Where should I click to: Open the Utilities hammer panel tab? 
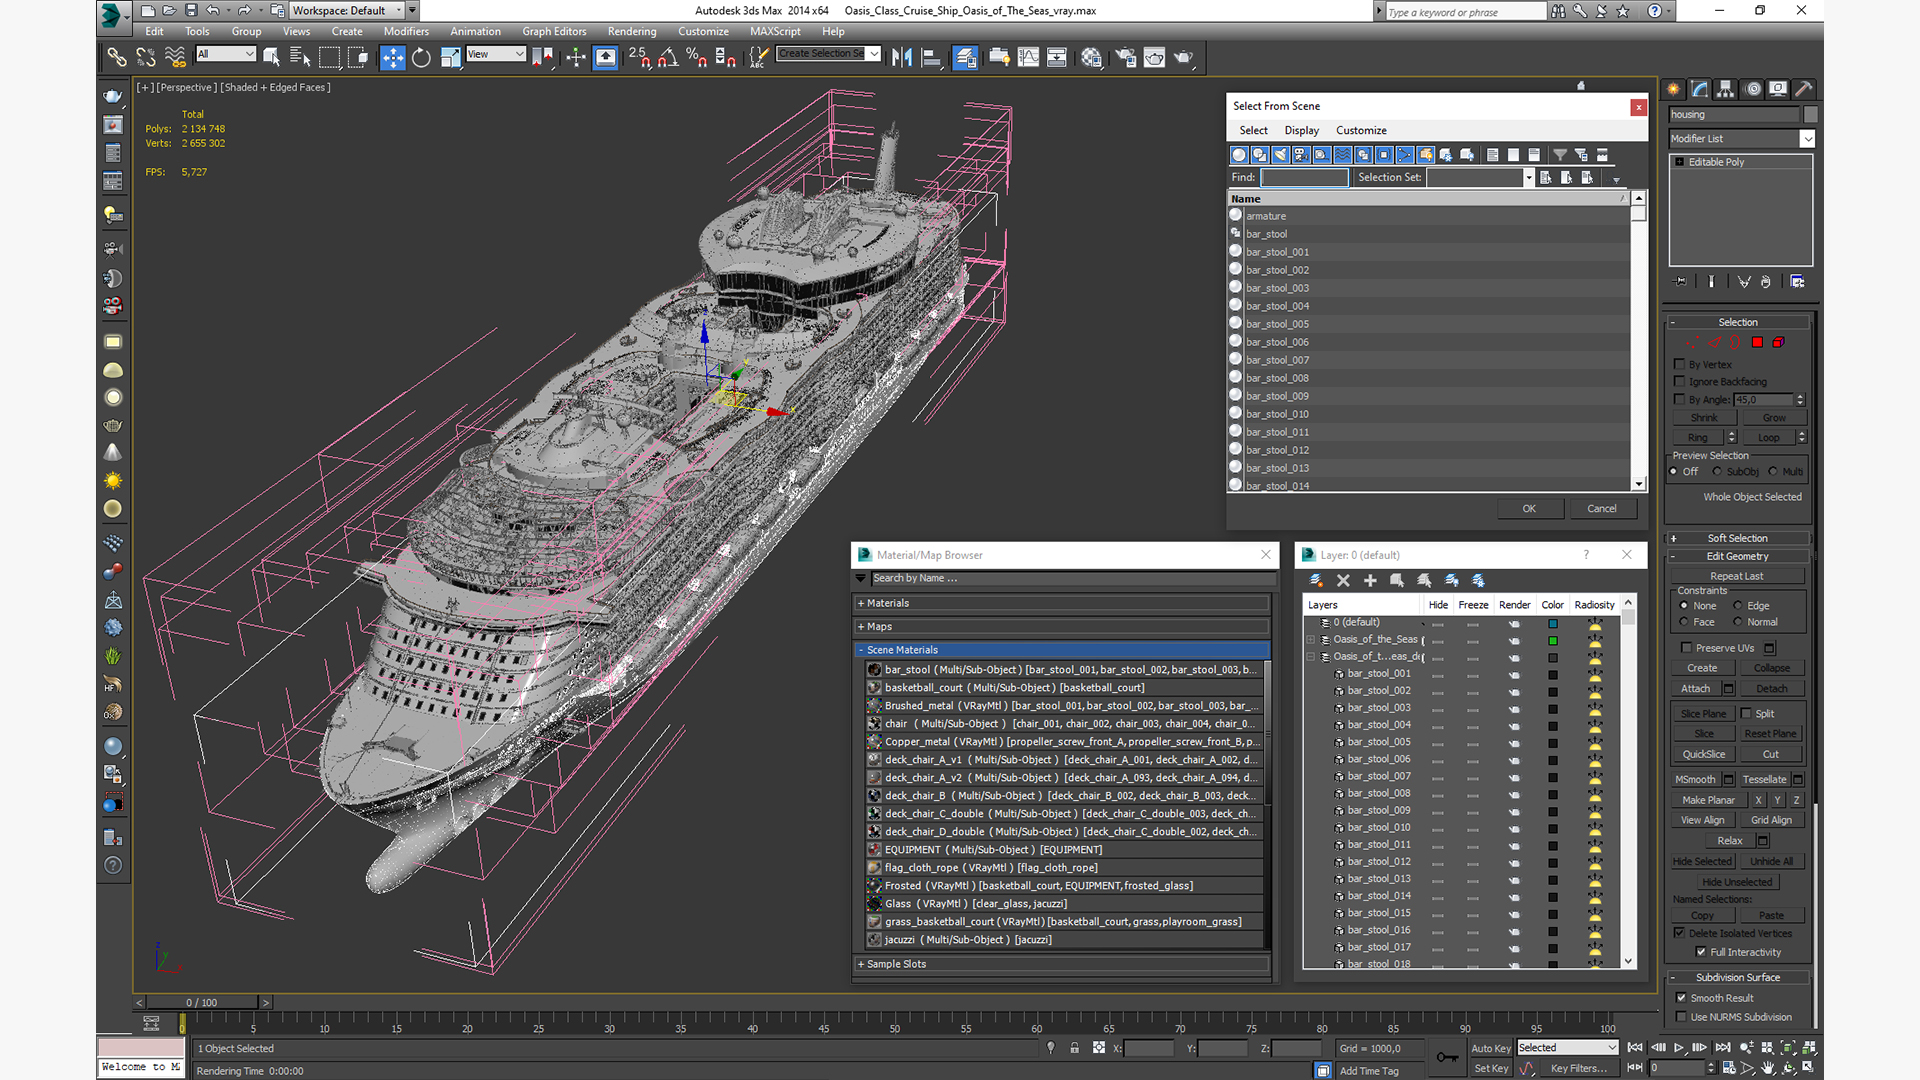pos(1804,89)
